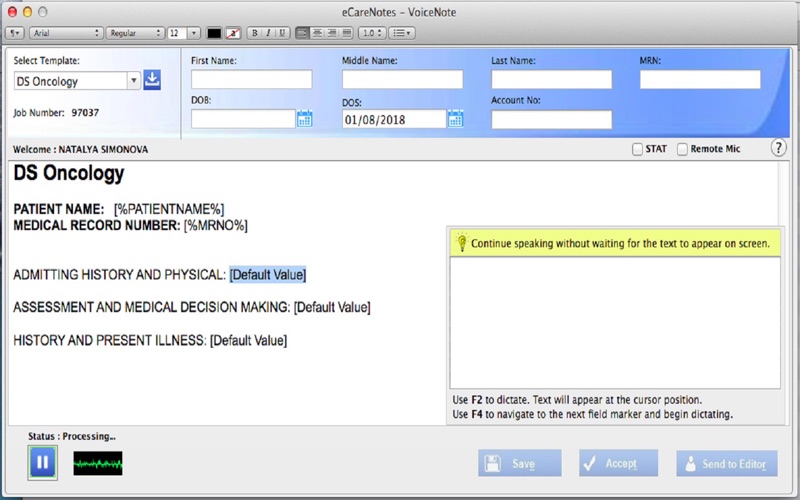Screen dimensions: 800x500
Task: Click the Status : Processing text
Action: click(72, 436)
